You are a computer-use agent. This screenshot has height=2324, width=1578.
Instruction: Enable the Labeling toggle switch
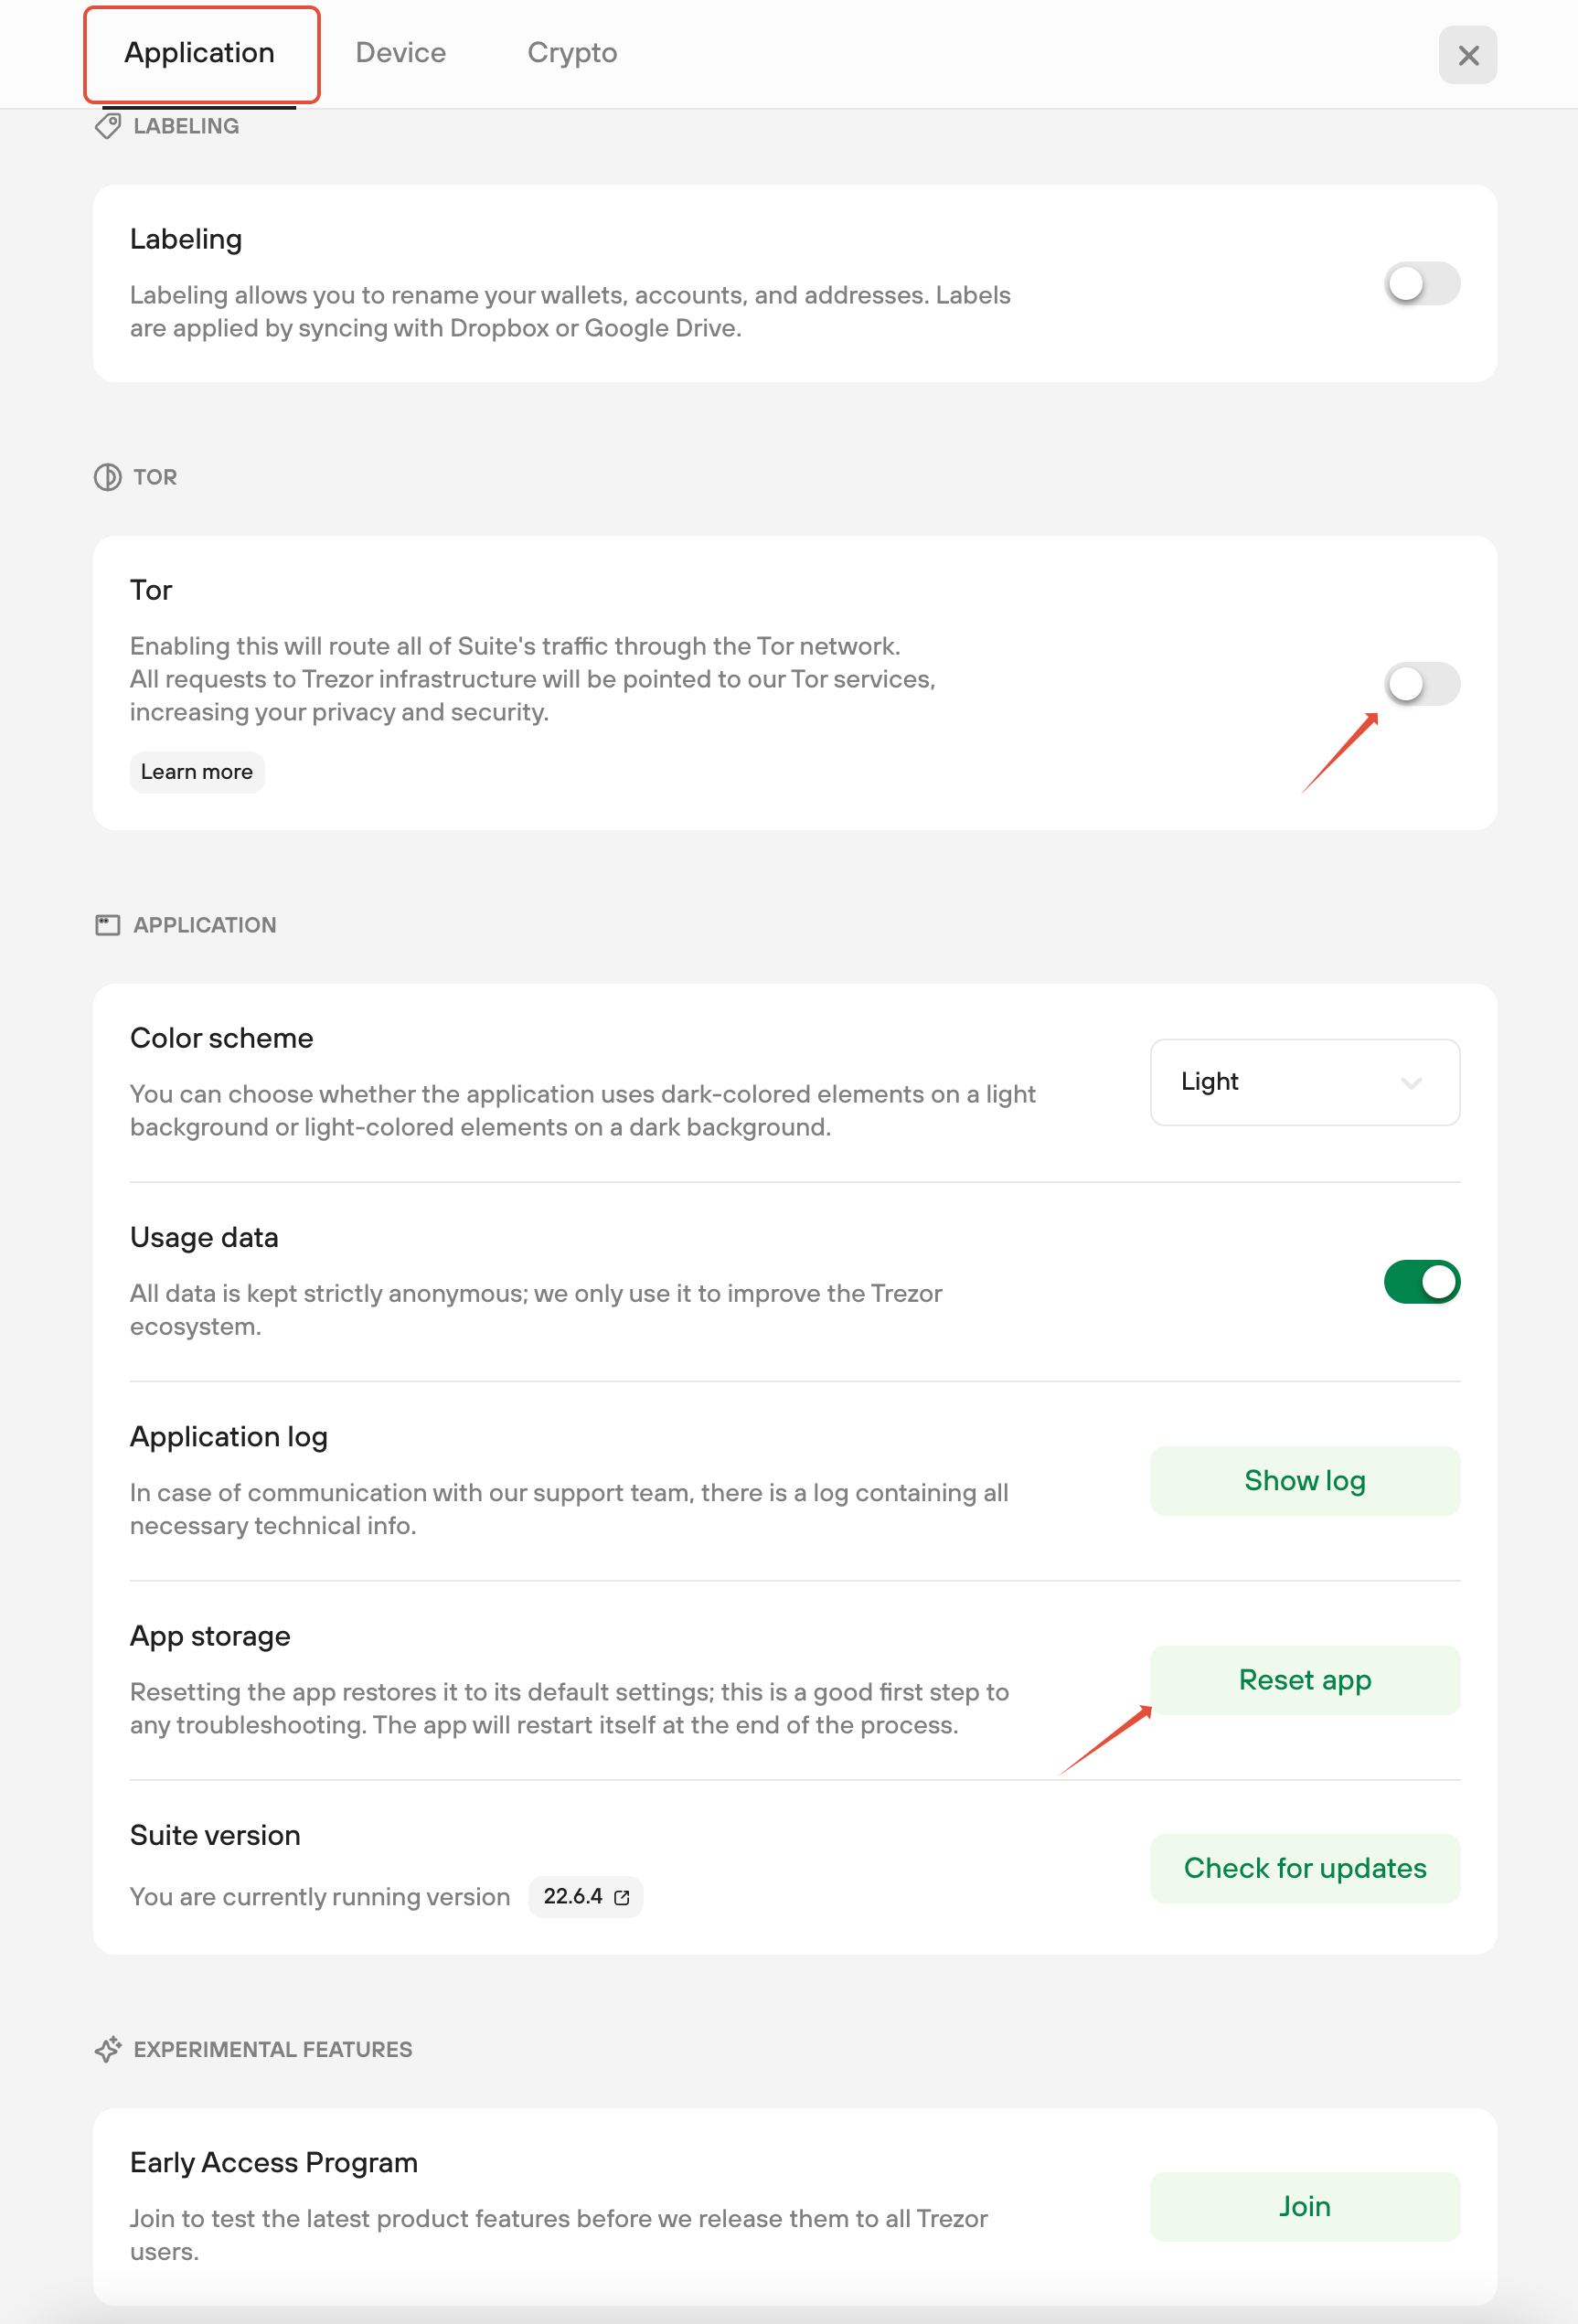[x=1421, y=284]
